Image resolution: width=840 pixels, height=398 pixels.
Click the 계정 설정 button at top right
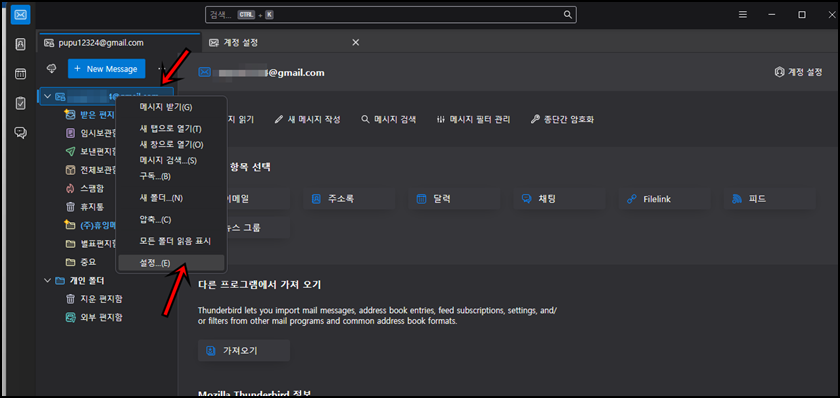coord(798,72)
